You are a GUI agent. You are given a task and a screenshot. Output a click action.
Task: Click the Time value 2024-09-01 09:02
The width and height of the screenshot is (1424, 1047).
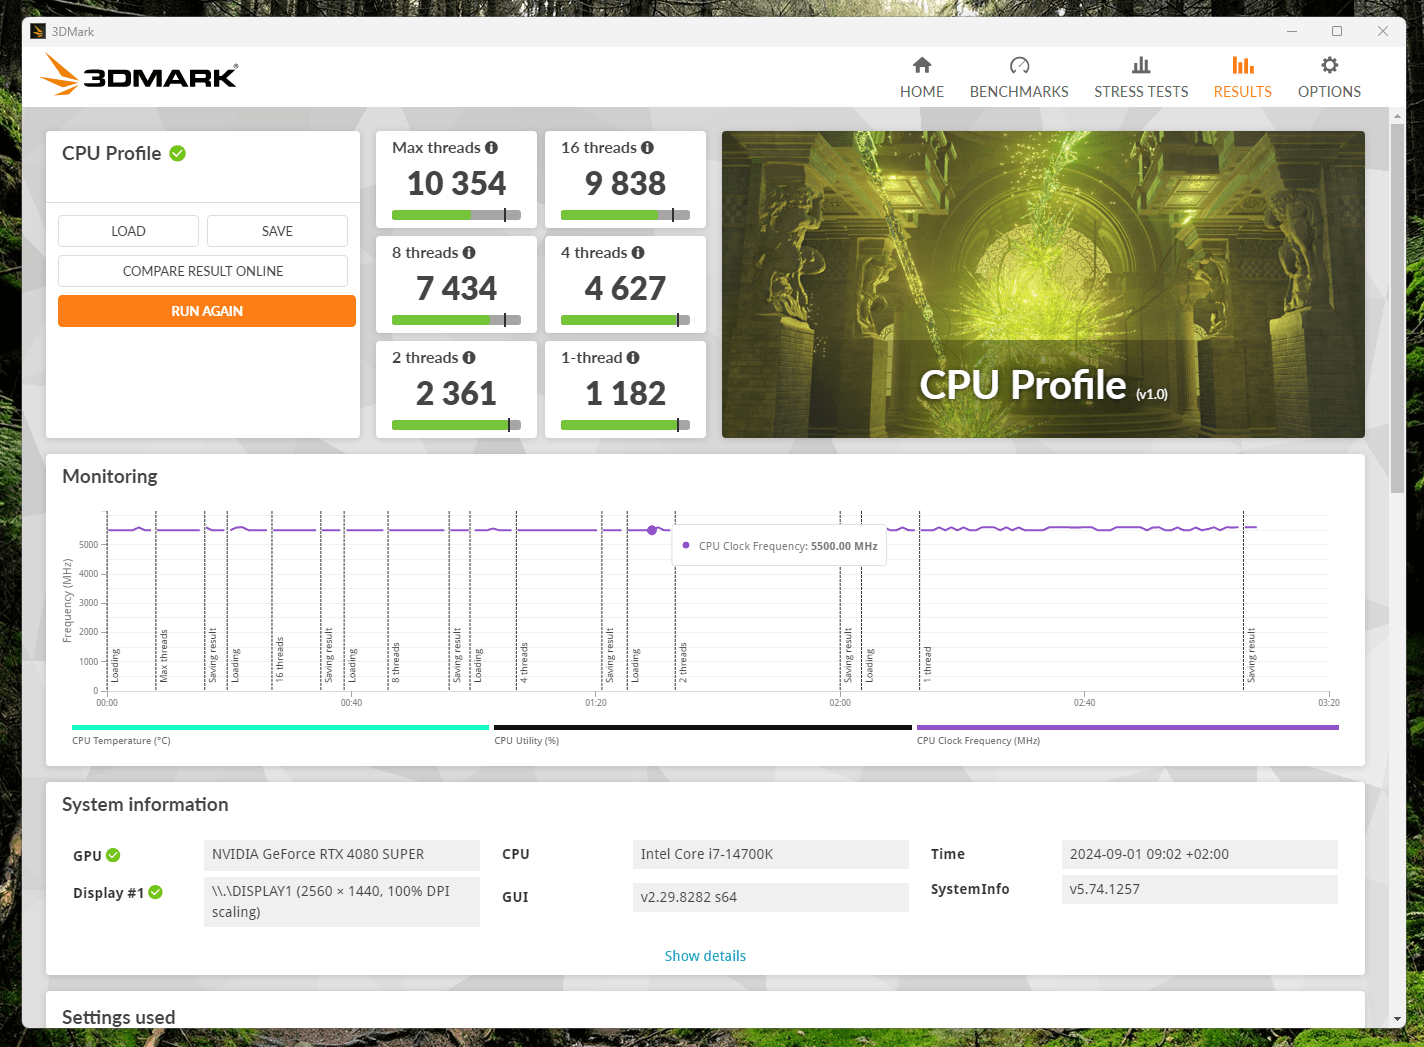[x=1199, y=854]
